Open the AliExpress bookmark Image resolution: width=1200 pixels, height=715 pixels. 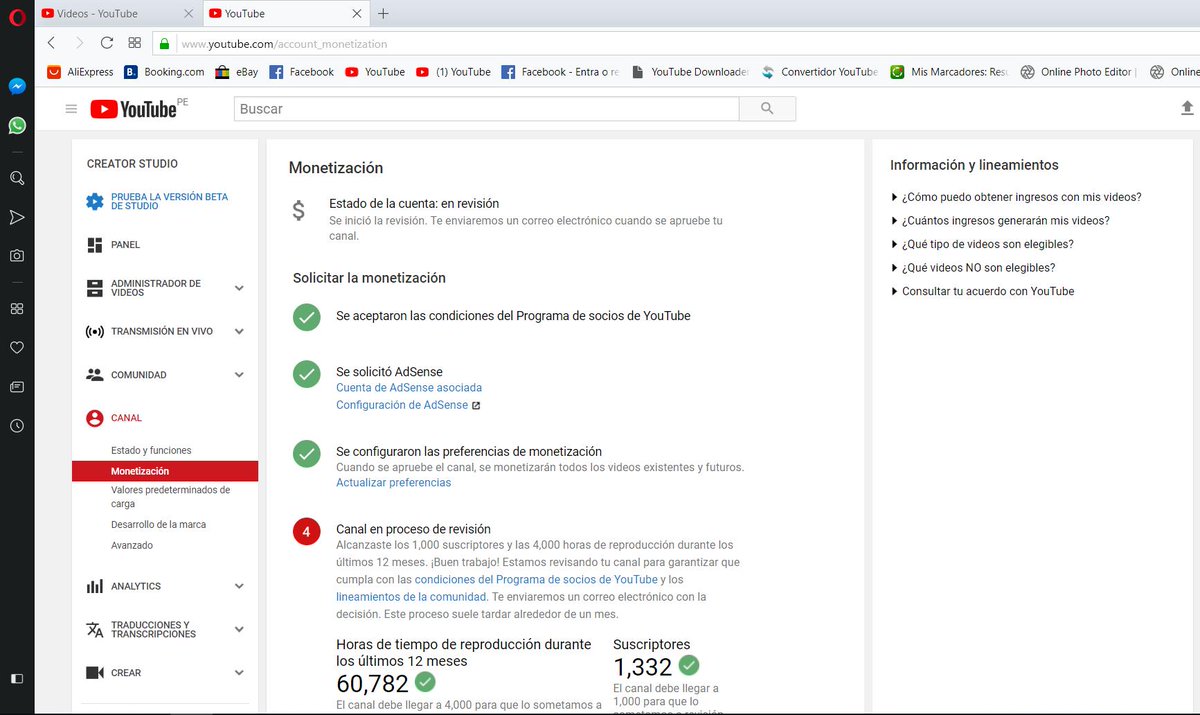80,72
